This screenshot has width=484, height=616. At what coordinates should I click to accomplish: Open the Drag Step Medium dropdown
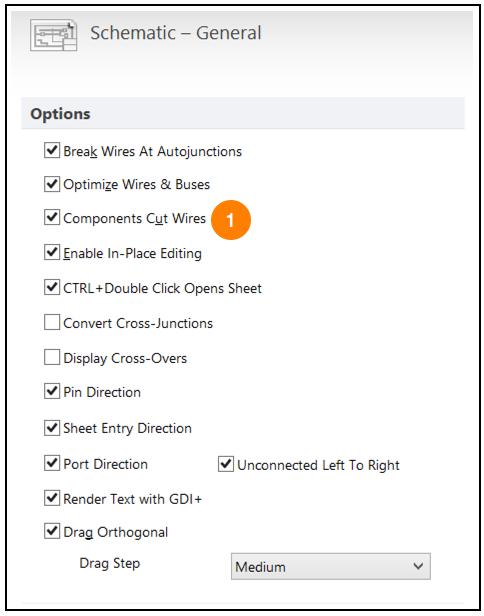331,566
